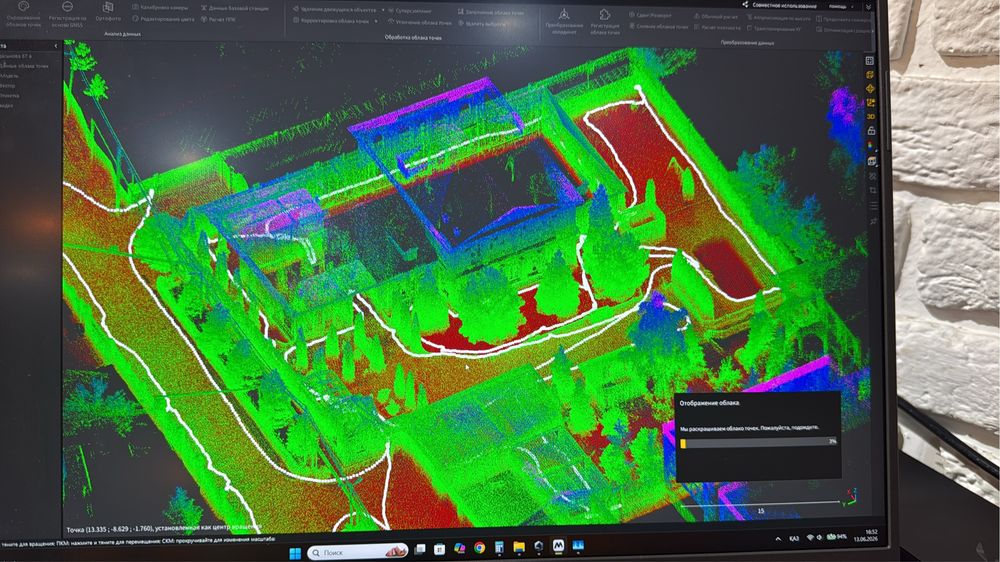This screenshot has width=1000, height=562.
Task: Expand the Корректировка облака точек dropdown arrow
Action: (376, 22)
